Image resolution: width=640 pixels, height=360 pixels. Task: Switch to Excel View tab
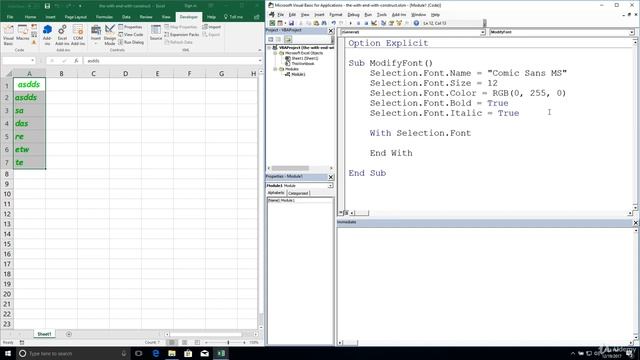coord(166,17)
